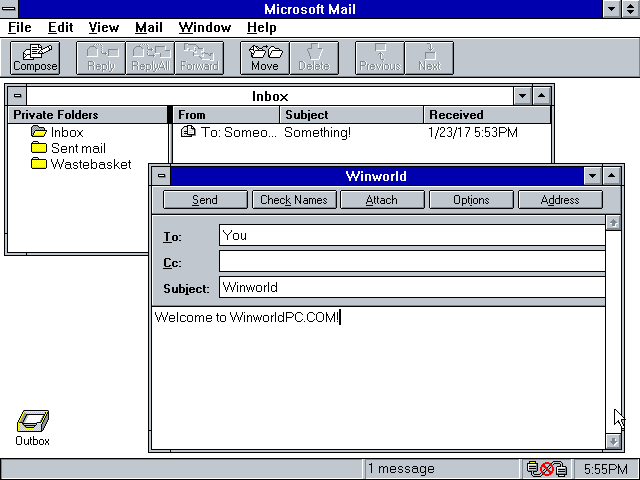Click compose window scroll up arrow
This screenshot has width=640, height=480.
point(613,223)
